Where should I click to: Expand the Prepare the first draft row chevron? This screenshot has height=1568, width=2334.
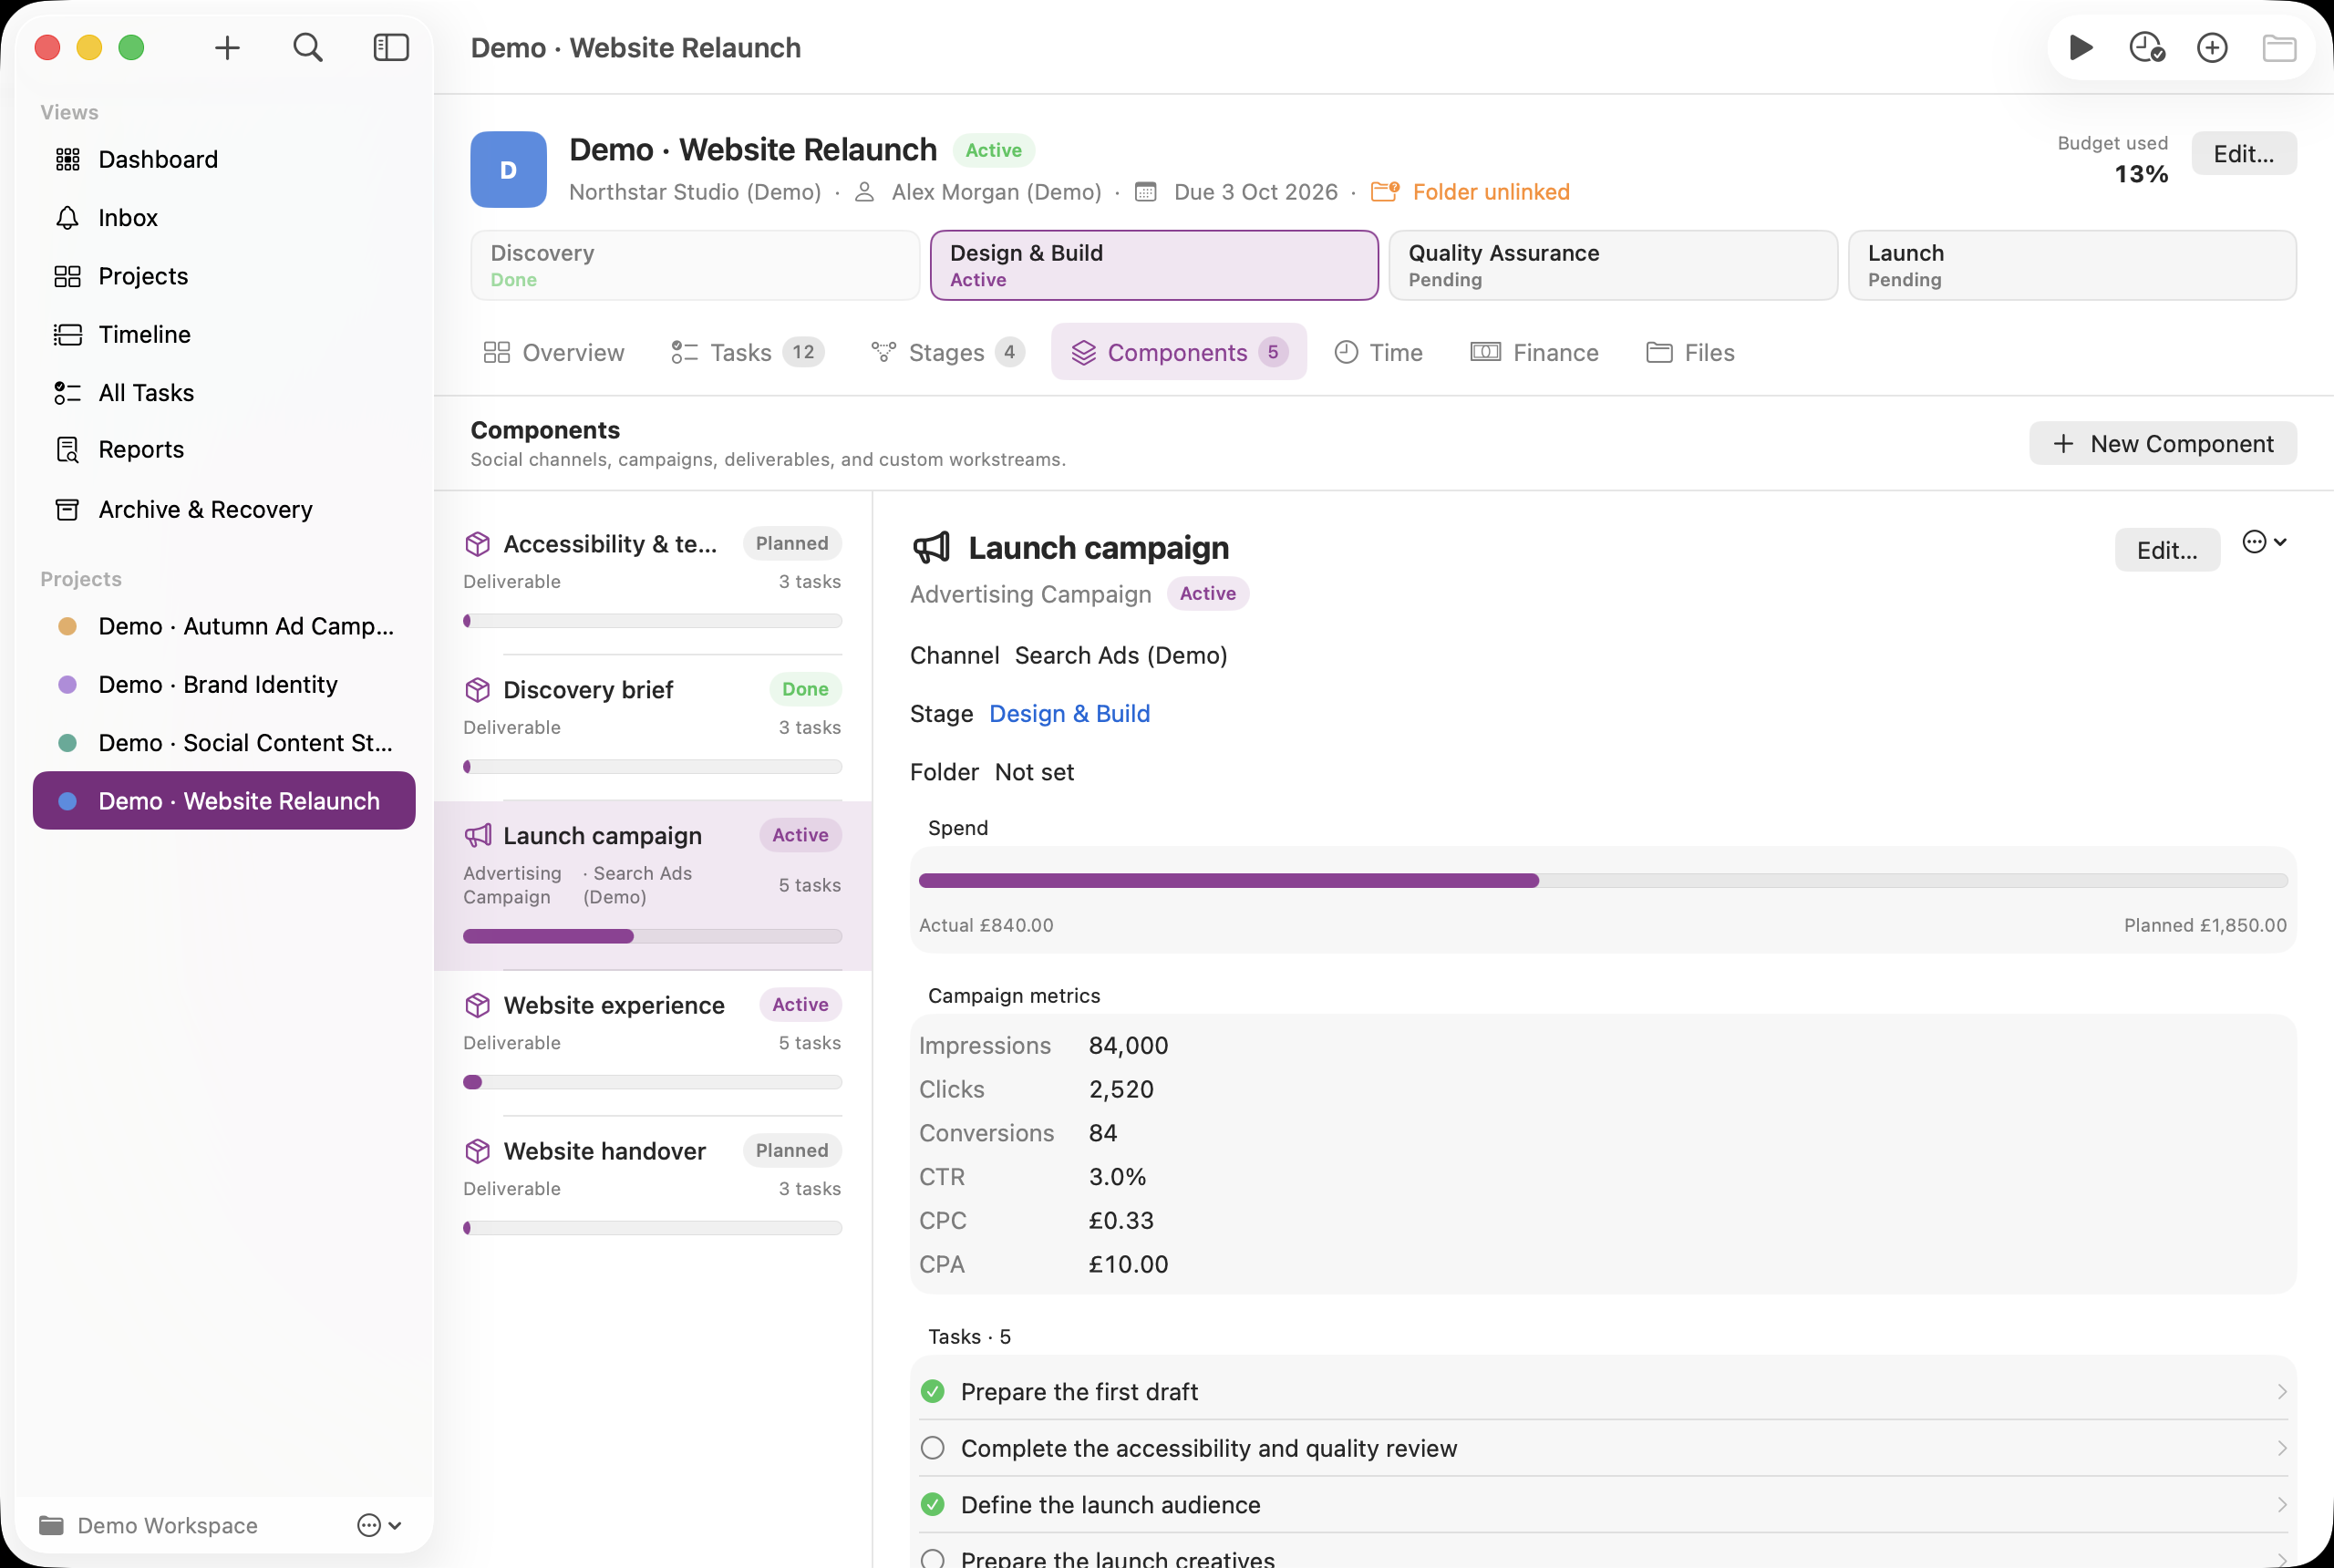2281,1391
